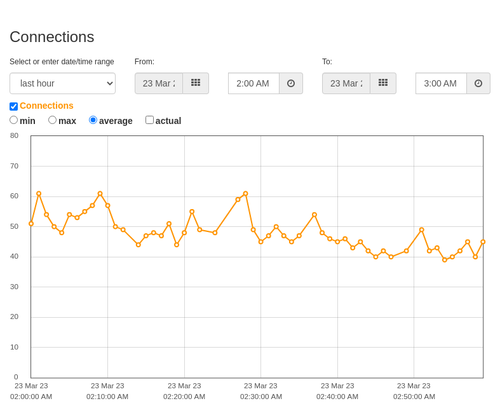500x403 pixels.
Task: Enable the actual checkbox
Action: (x=150, y=120)
